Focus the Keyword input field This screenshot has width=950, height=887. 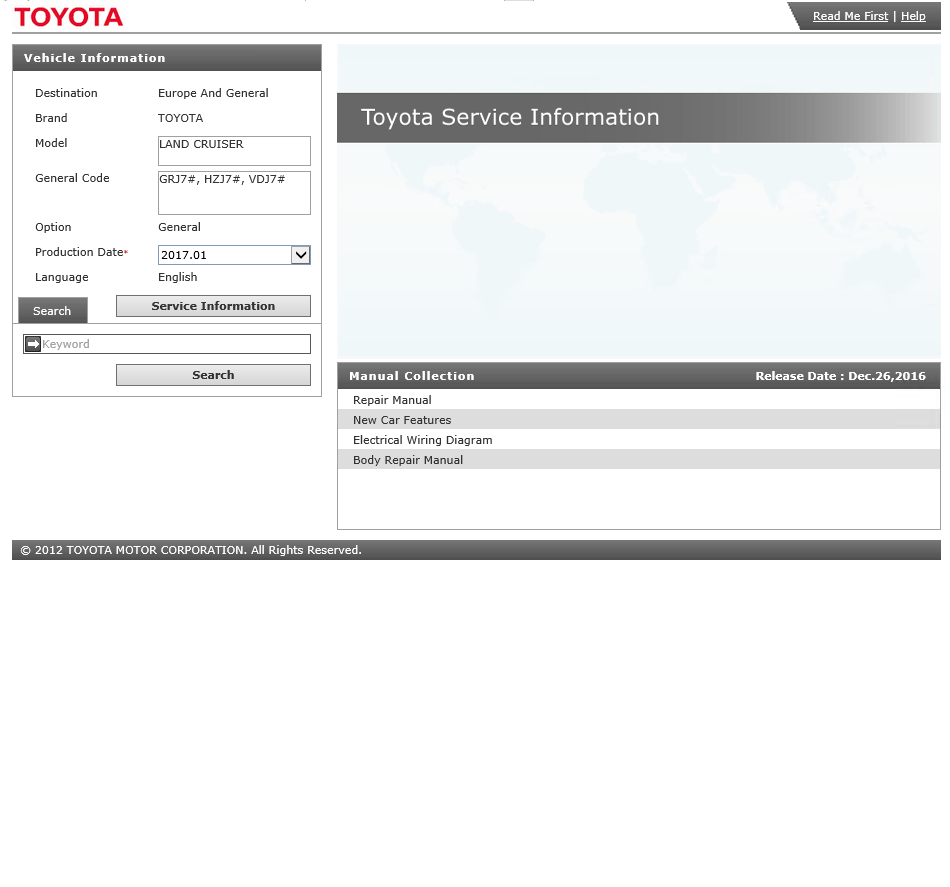coord(167,344)
